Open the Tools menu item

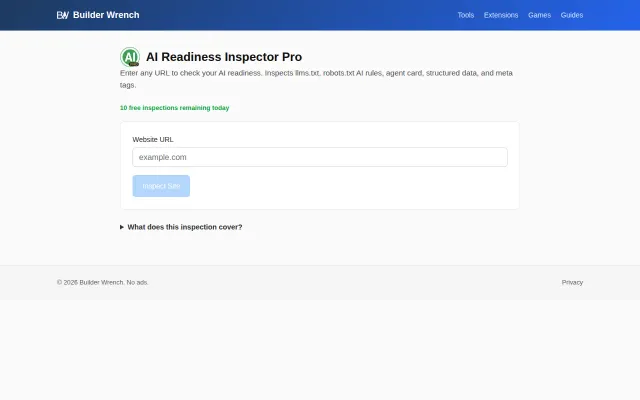point(466,15)
